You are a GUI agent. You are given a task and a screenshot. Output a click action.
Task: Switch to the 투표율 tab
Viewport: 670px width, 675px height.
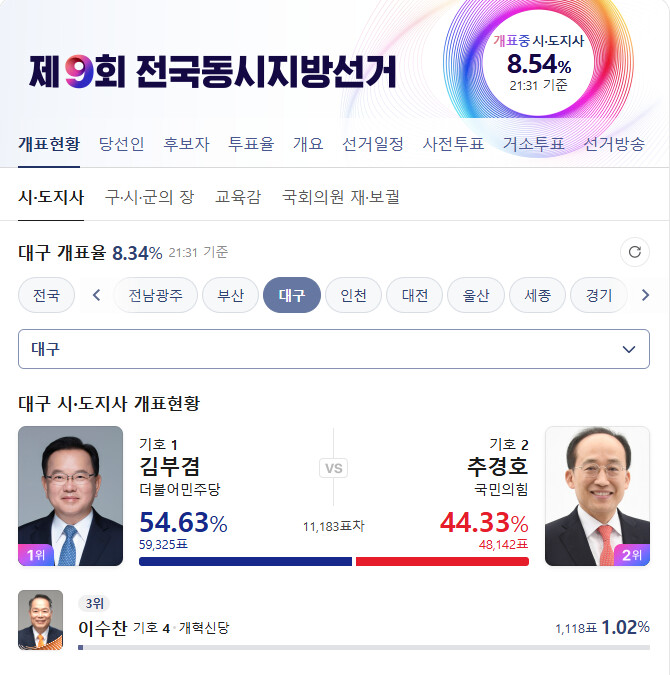pos(251,144)
